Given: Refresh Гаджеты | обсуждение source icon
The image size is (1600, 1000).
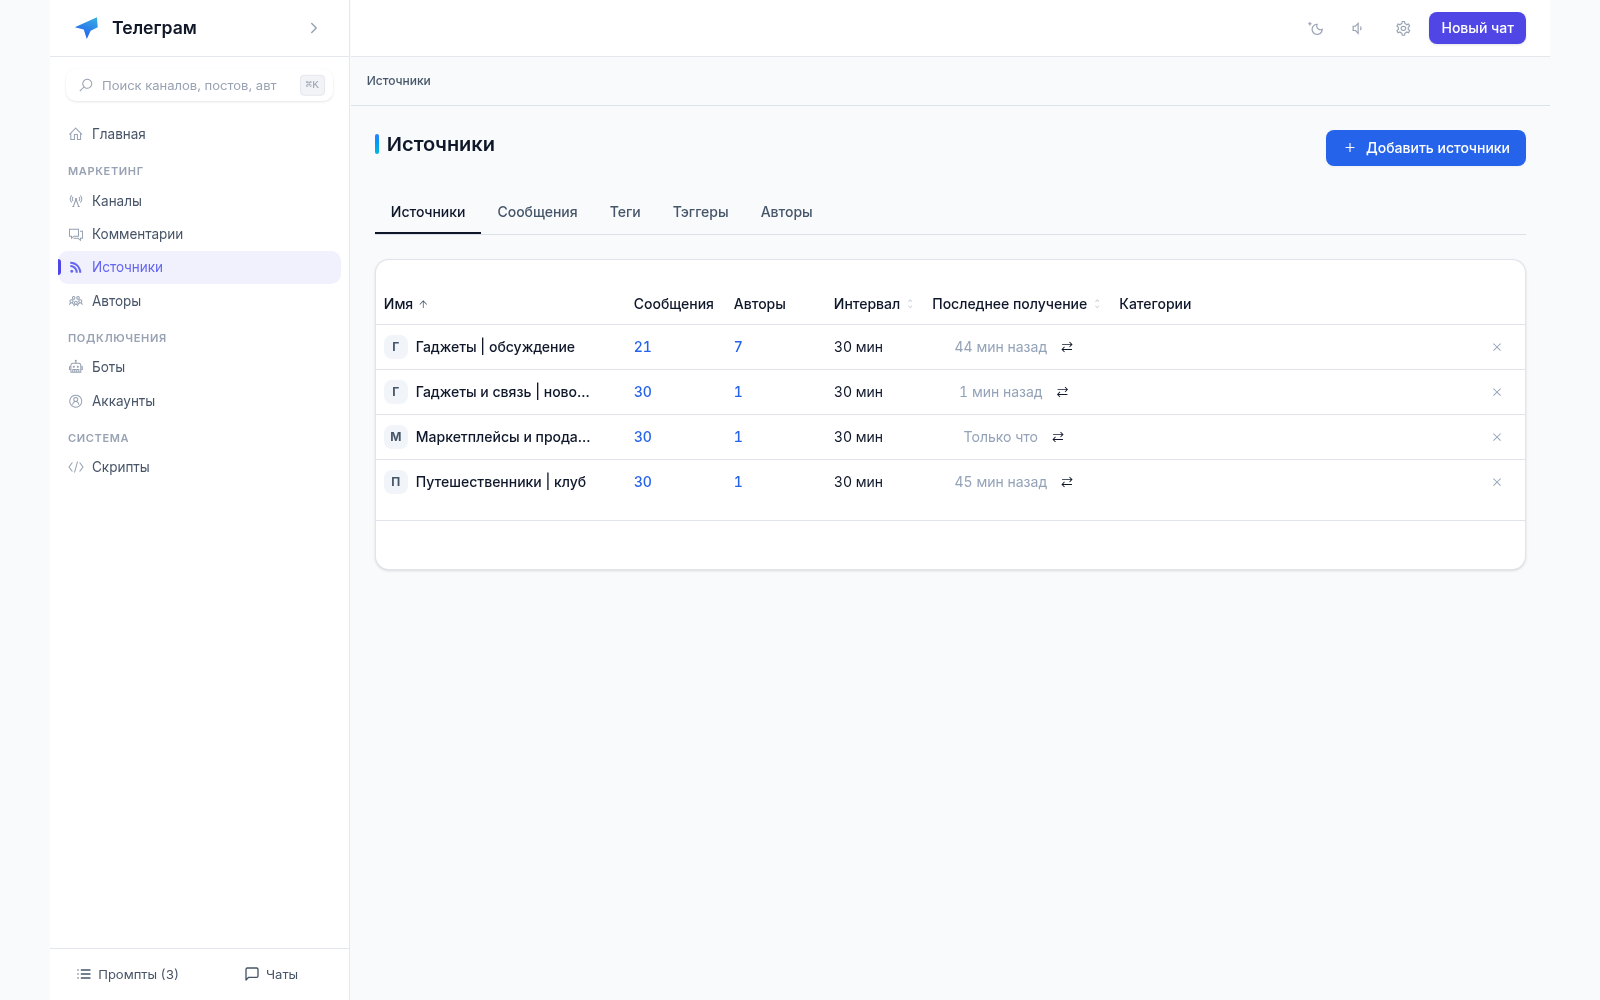Looking at the screenshot, I should (x=1067, y=347).
